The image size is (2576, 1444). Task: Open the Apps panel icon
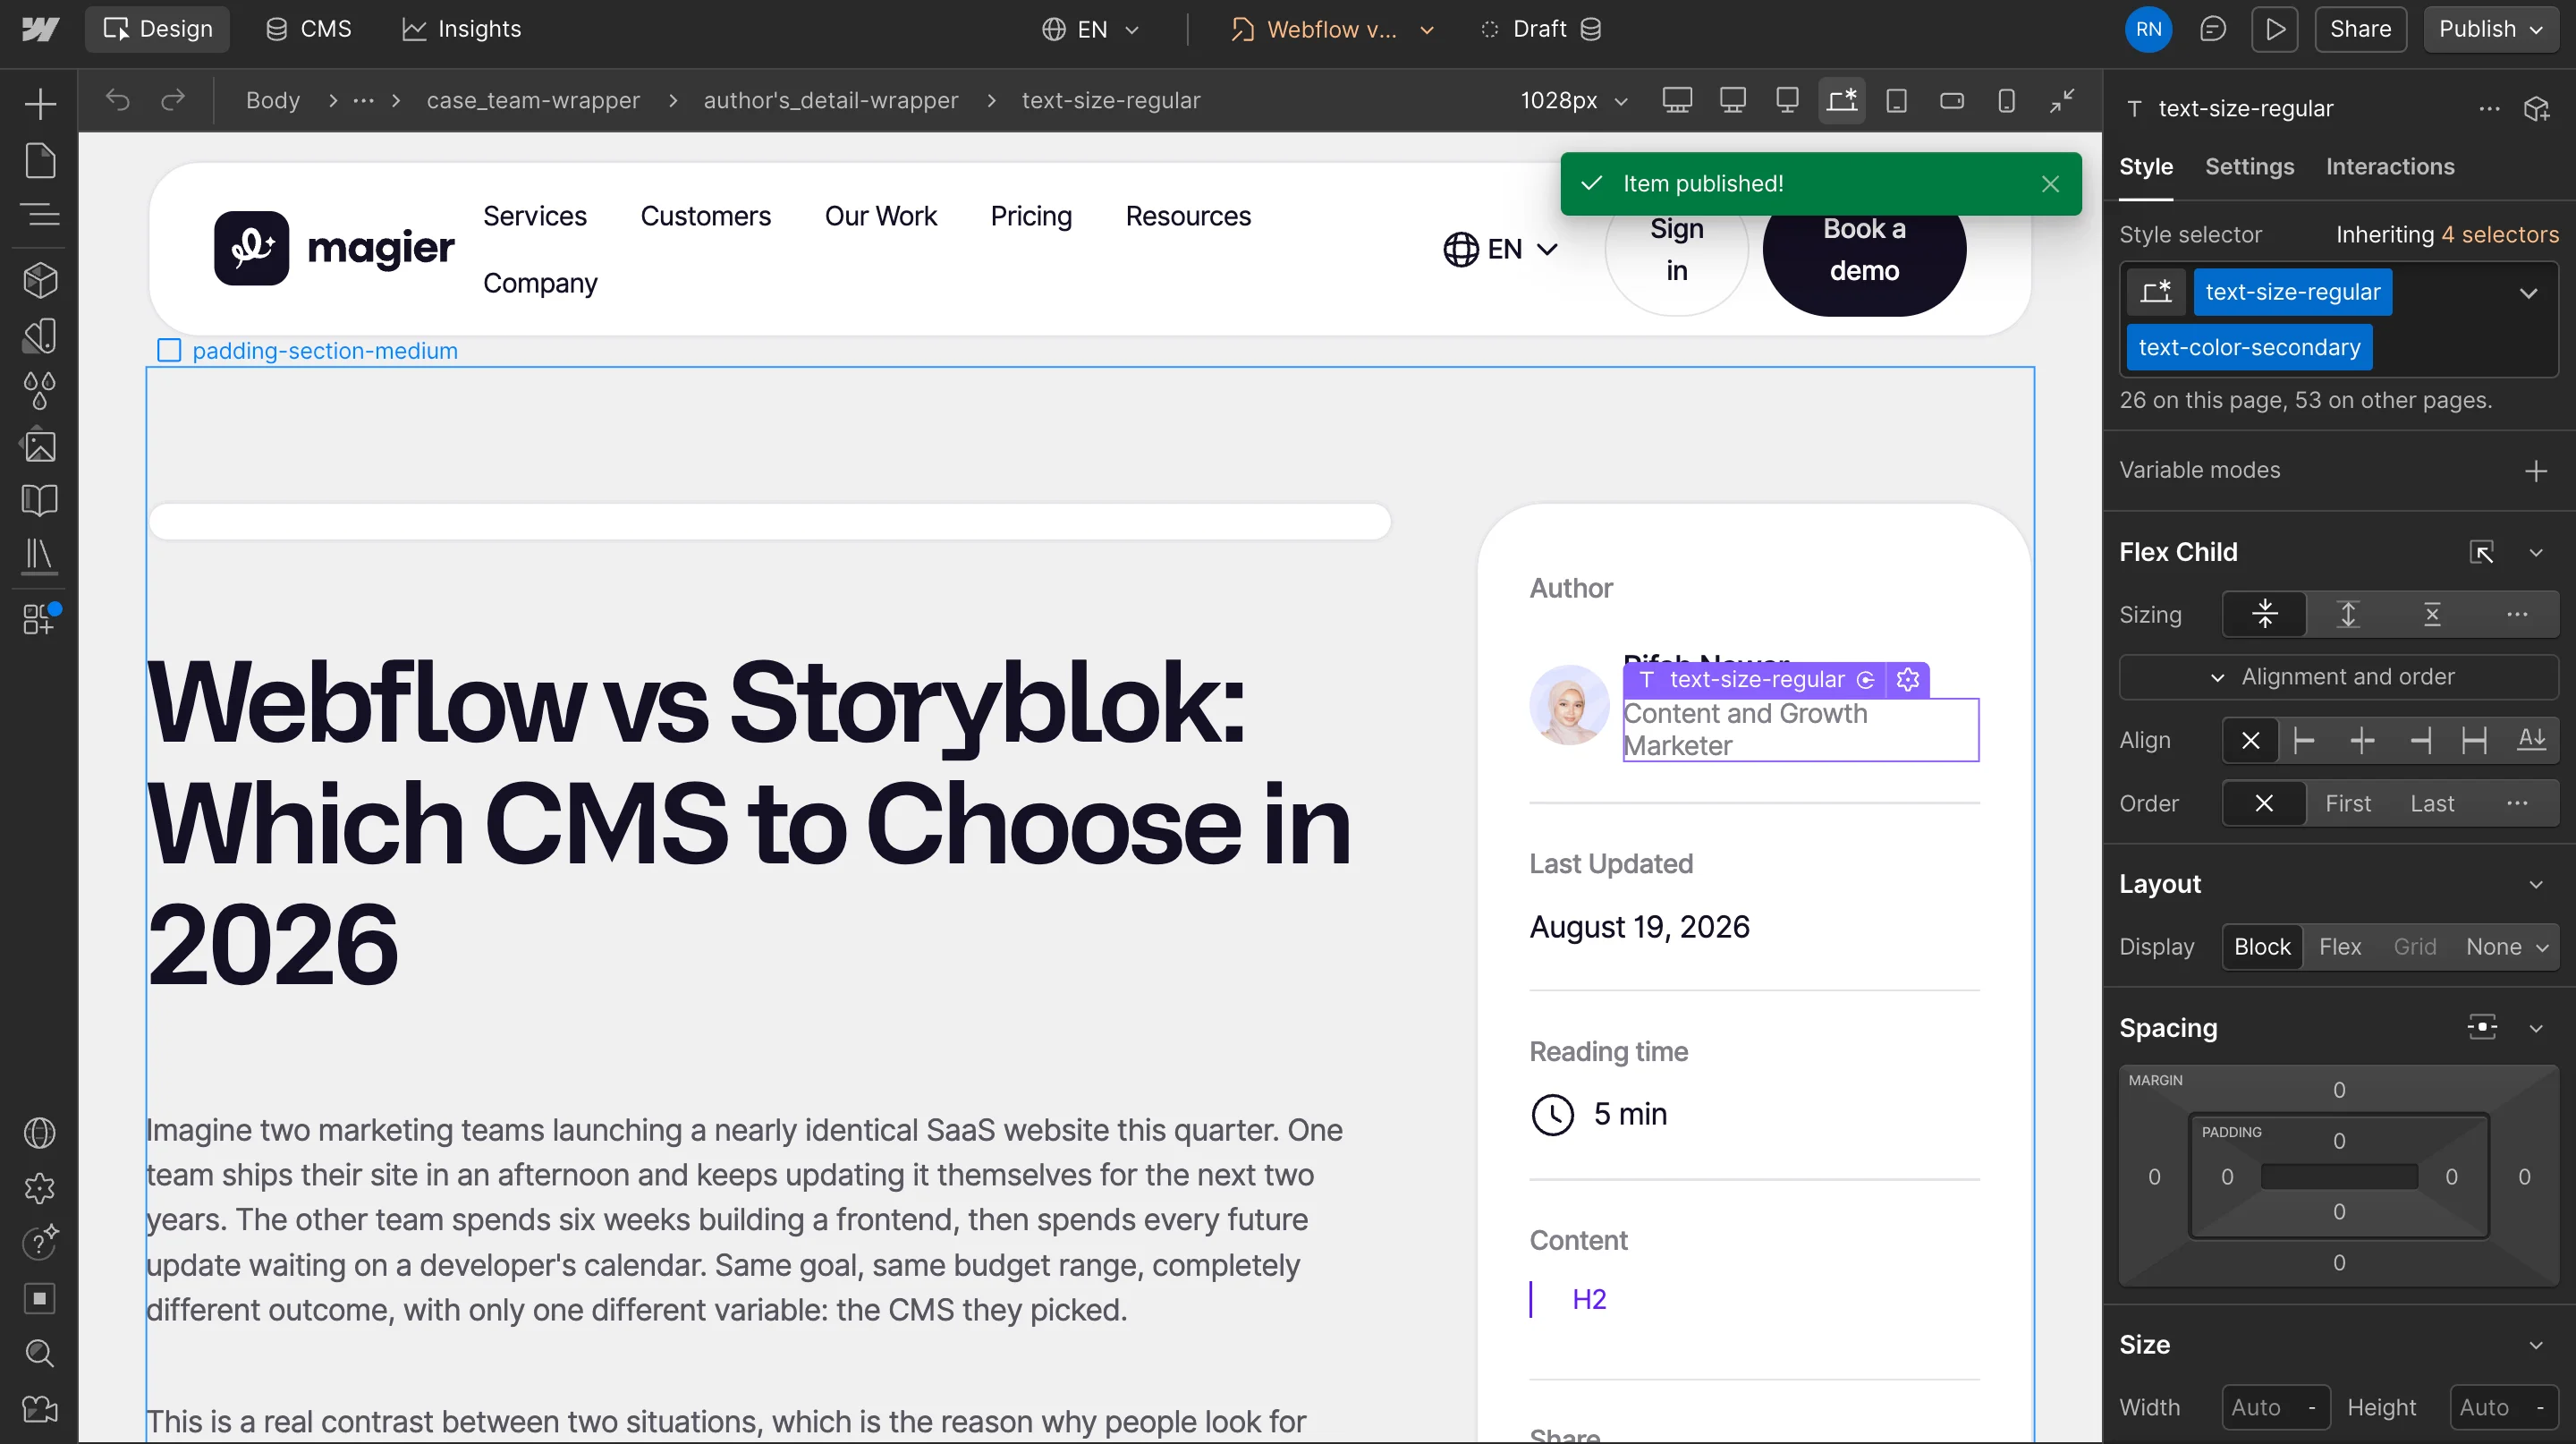[x=40, y=619]
